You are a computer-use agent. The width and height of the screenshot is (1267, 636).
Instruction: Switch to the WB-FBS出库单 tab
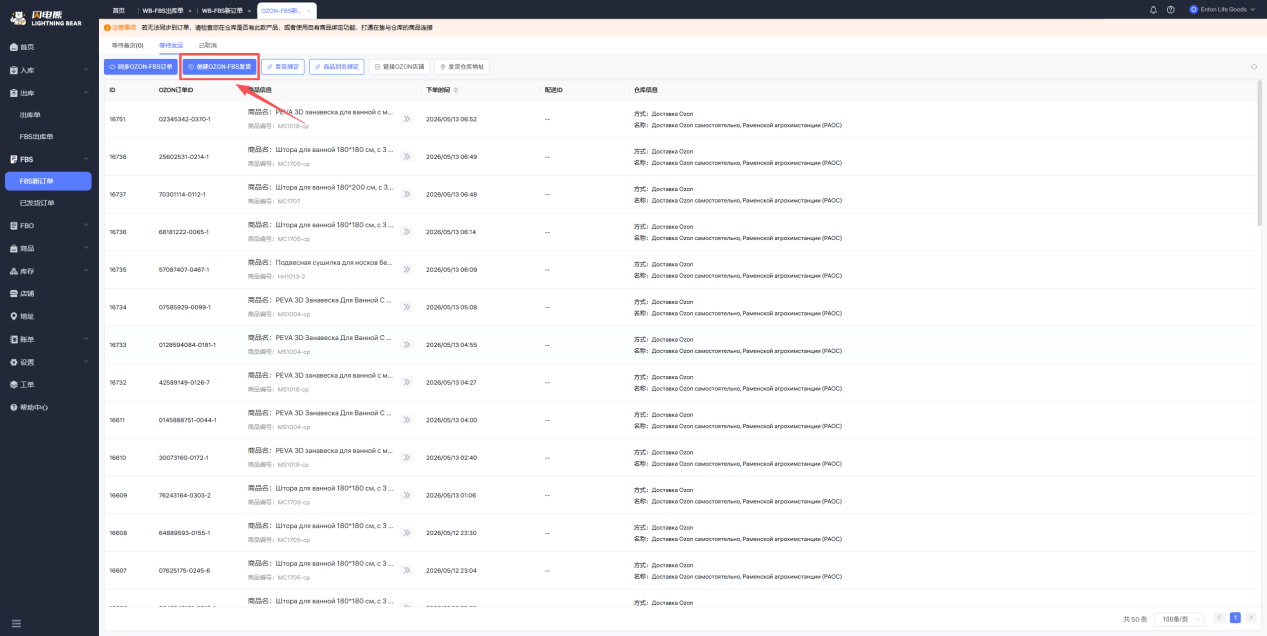coord(165,10)
